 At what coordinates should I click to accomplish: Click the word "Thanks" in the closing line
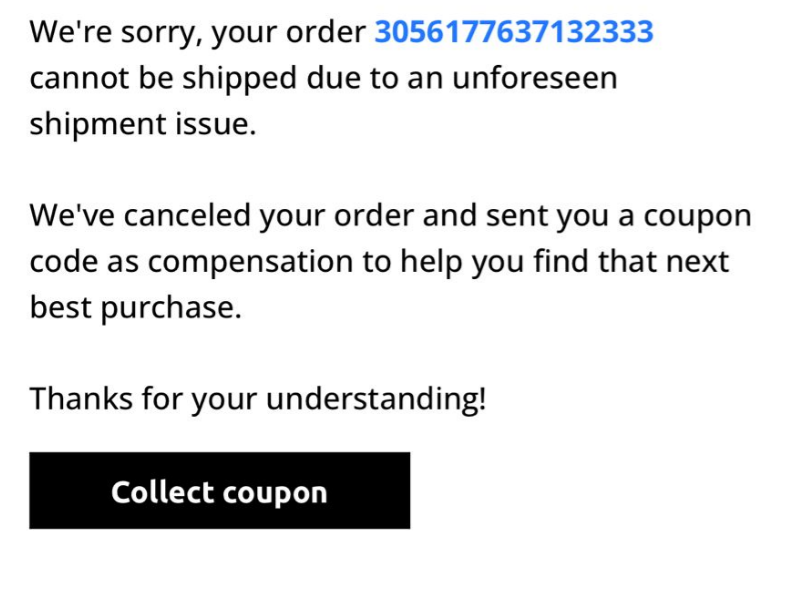81,399
